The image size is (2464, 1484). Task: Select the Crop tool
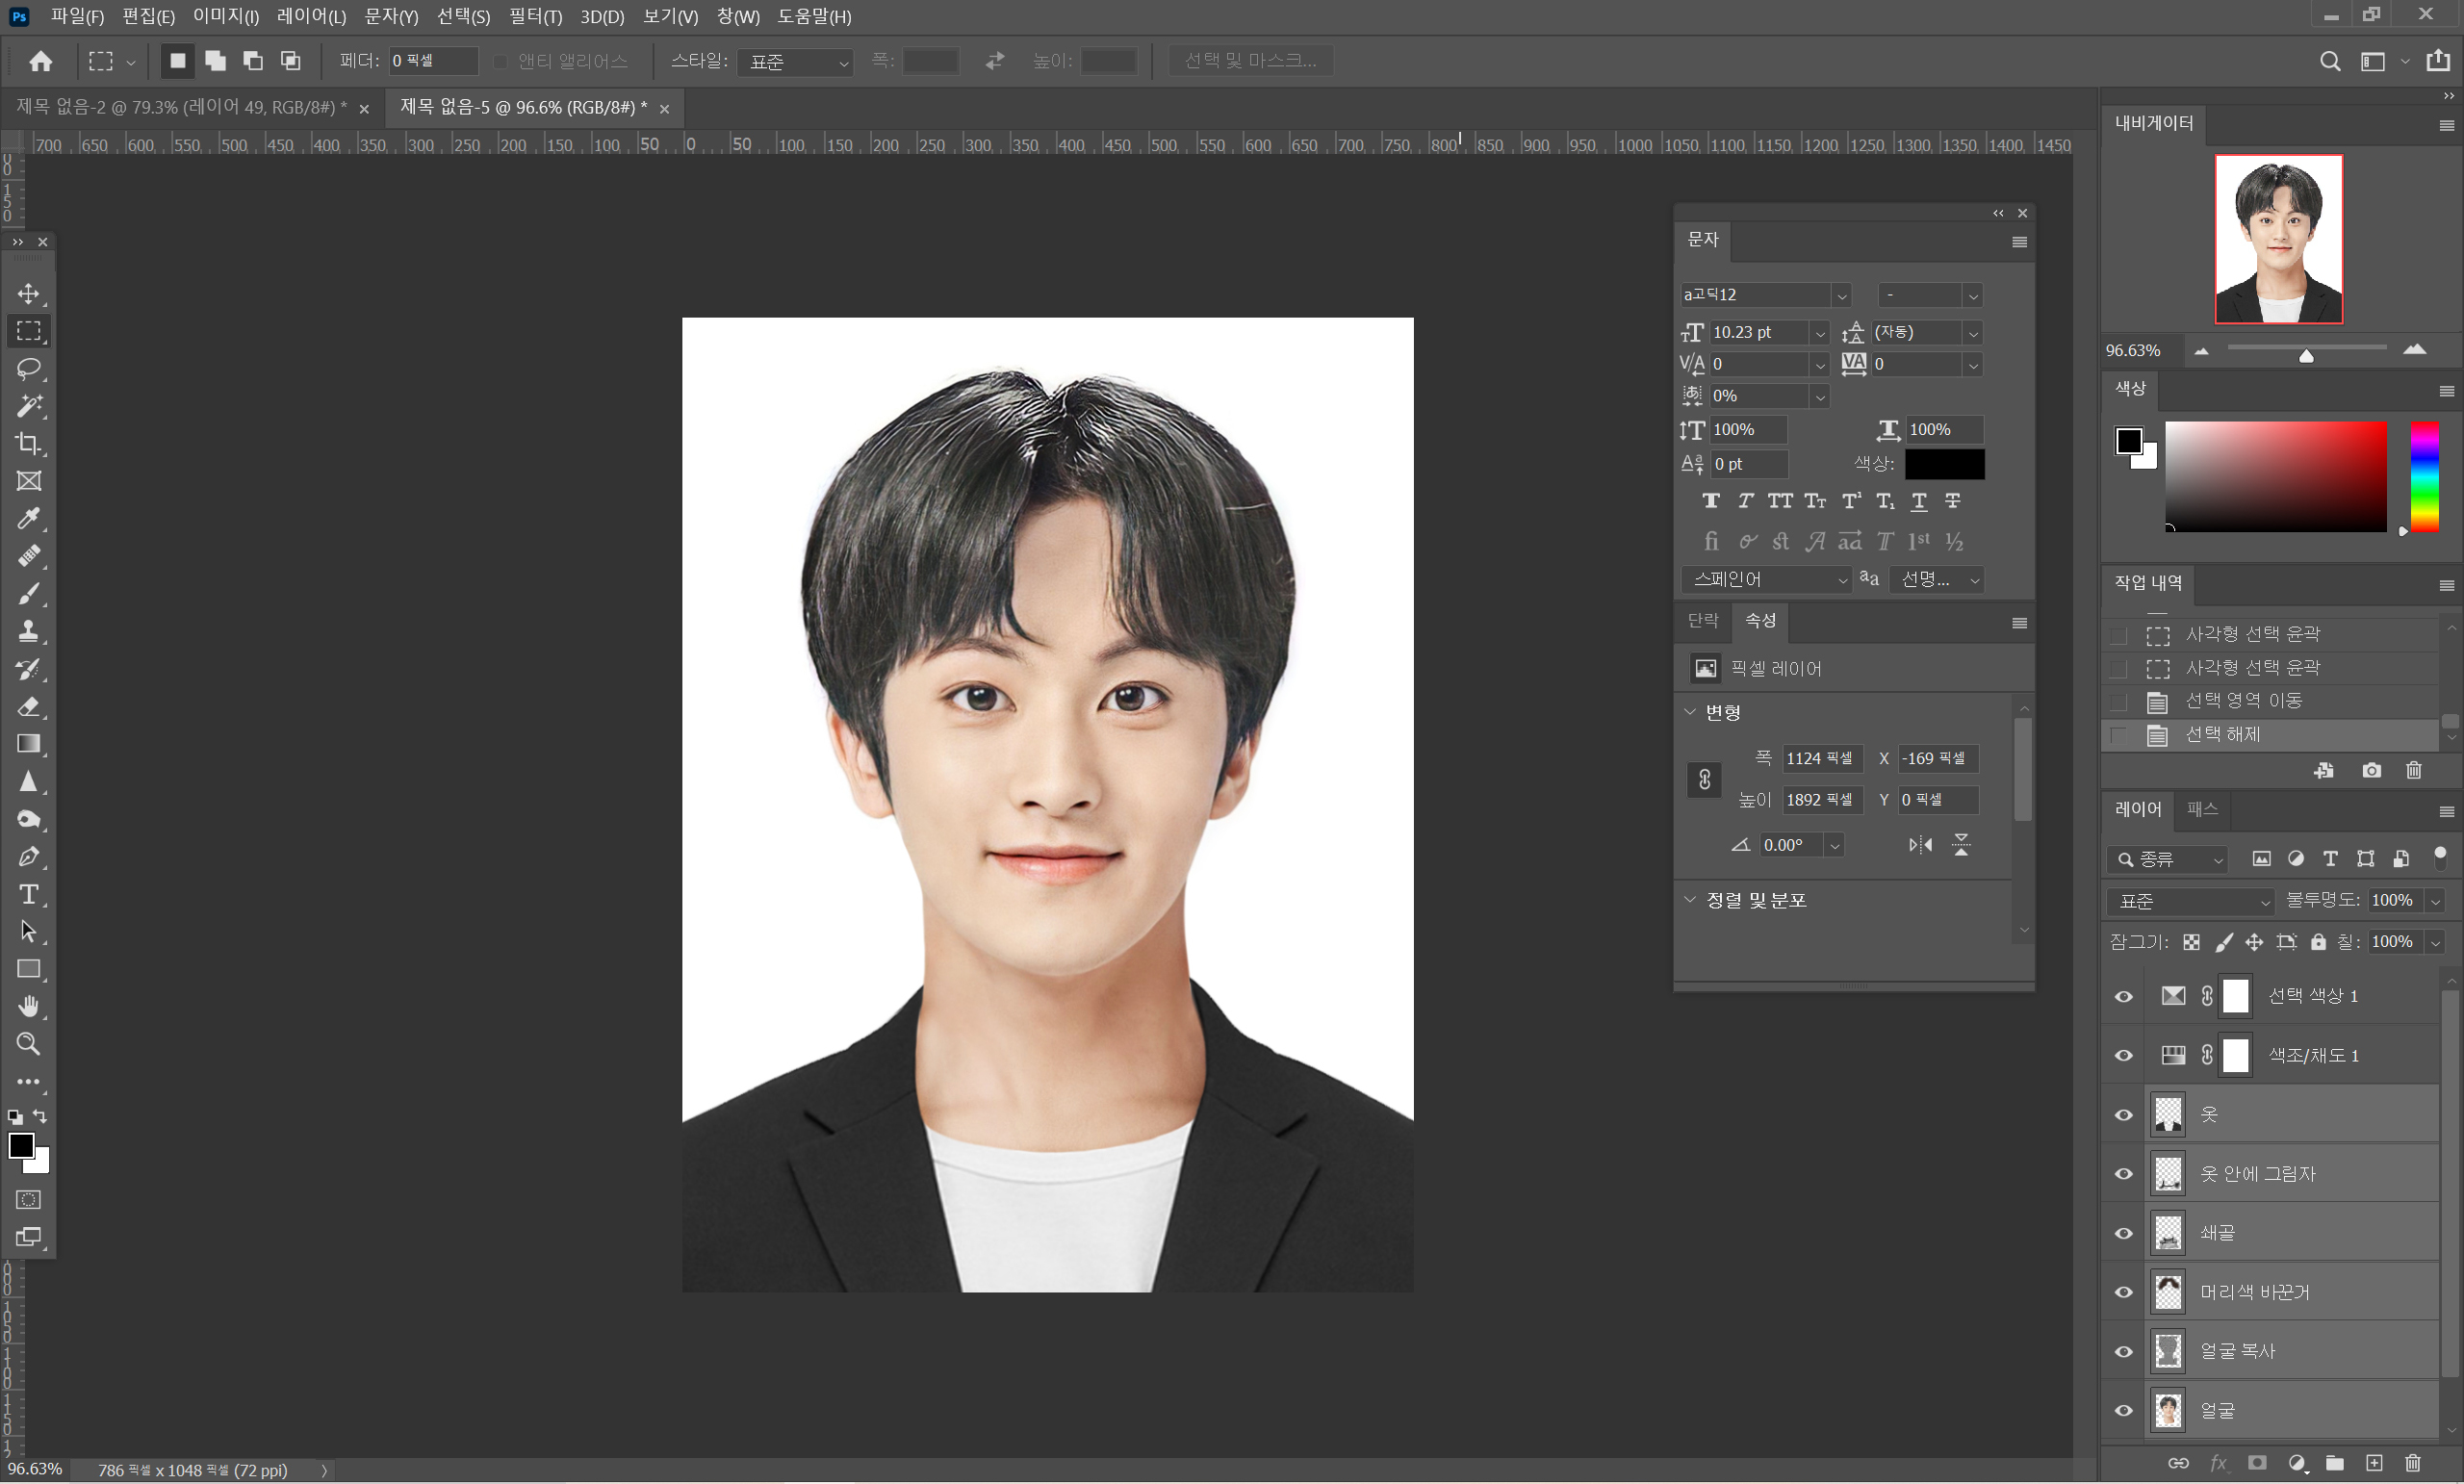point(28,443)
